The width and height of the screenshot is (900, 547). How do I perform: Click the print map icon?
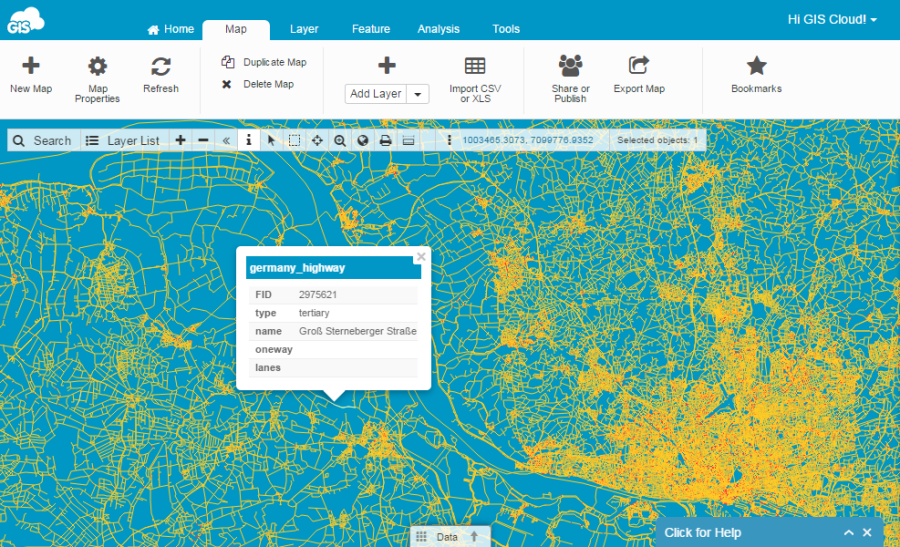pos(386,141)
